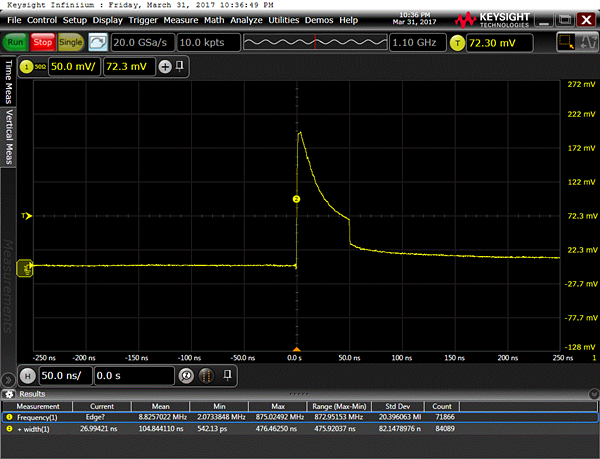Viewport: 600px width, 459px height.
Task: Click the trigger level T marker on left edge
Action: [x=27, y=216]
